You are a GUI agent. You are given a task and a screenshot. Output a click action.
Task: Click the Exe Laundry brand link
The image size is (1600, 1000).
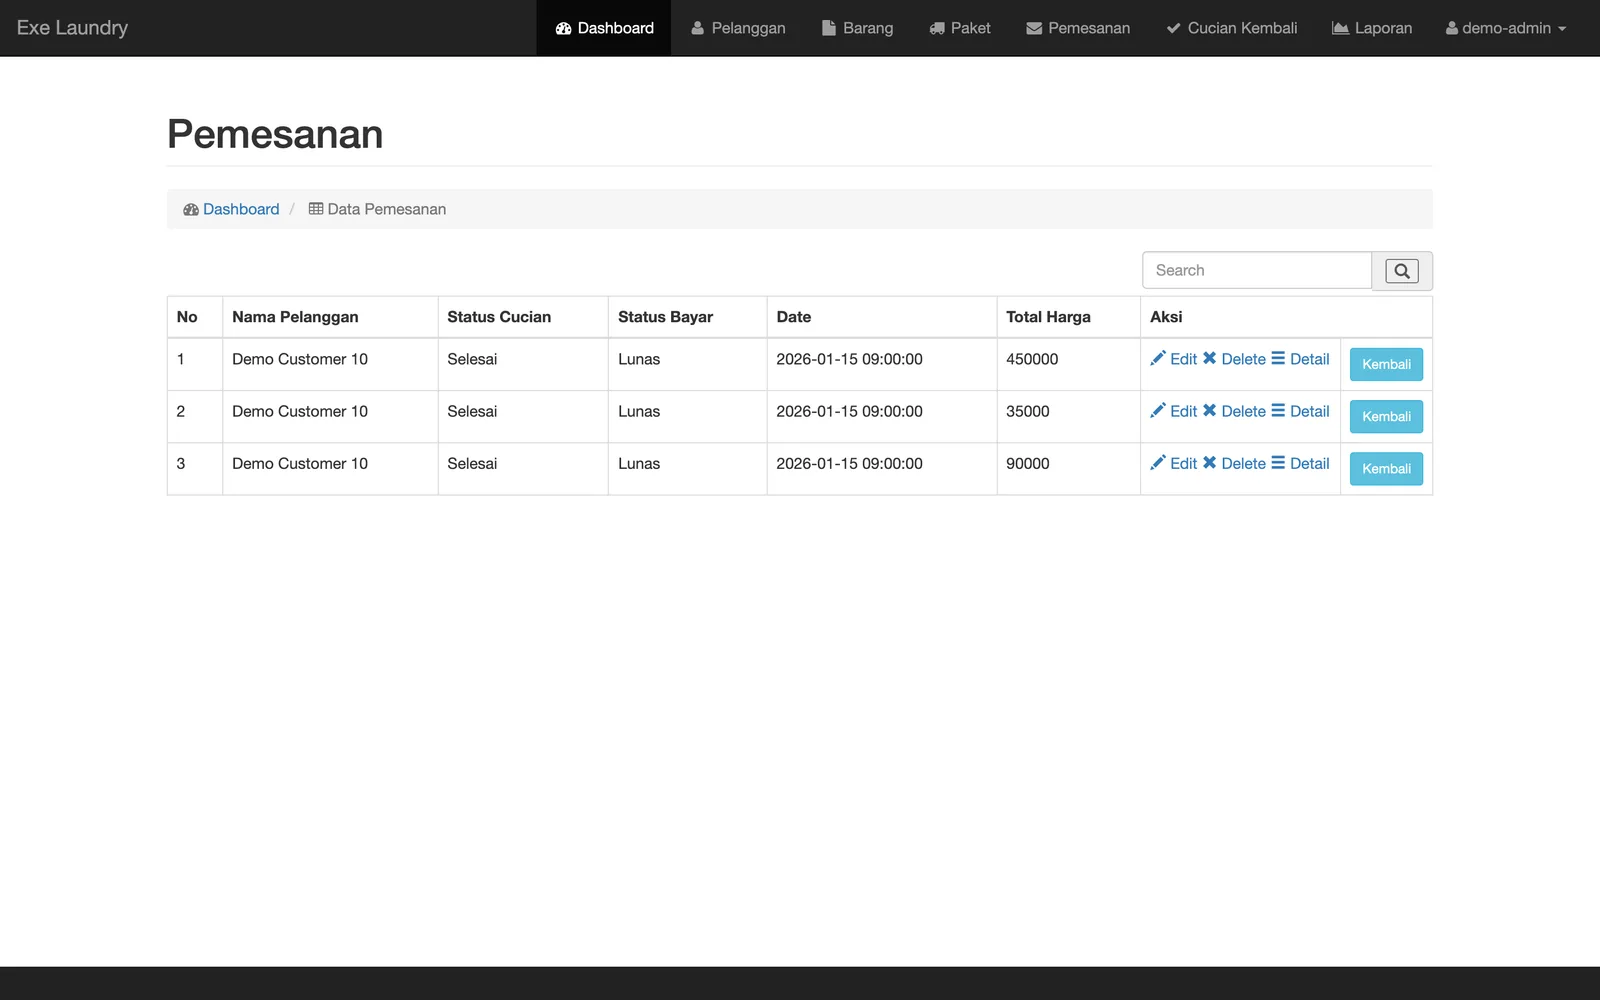(72, 28)
